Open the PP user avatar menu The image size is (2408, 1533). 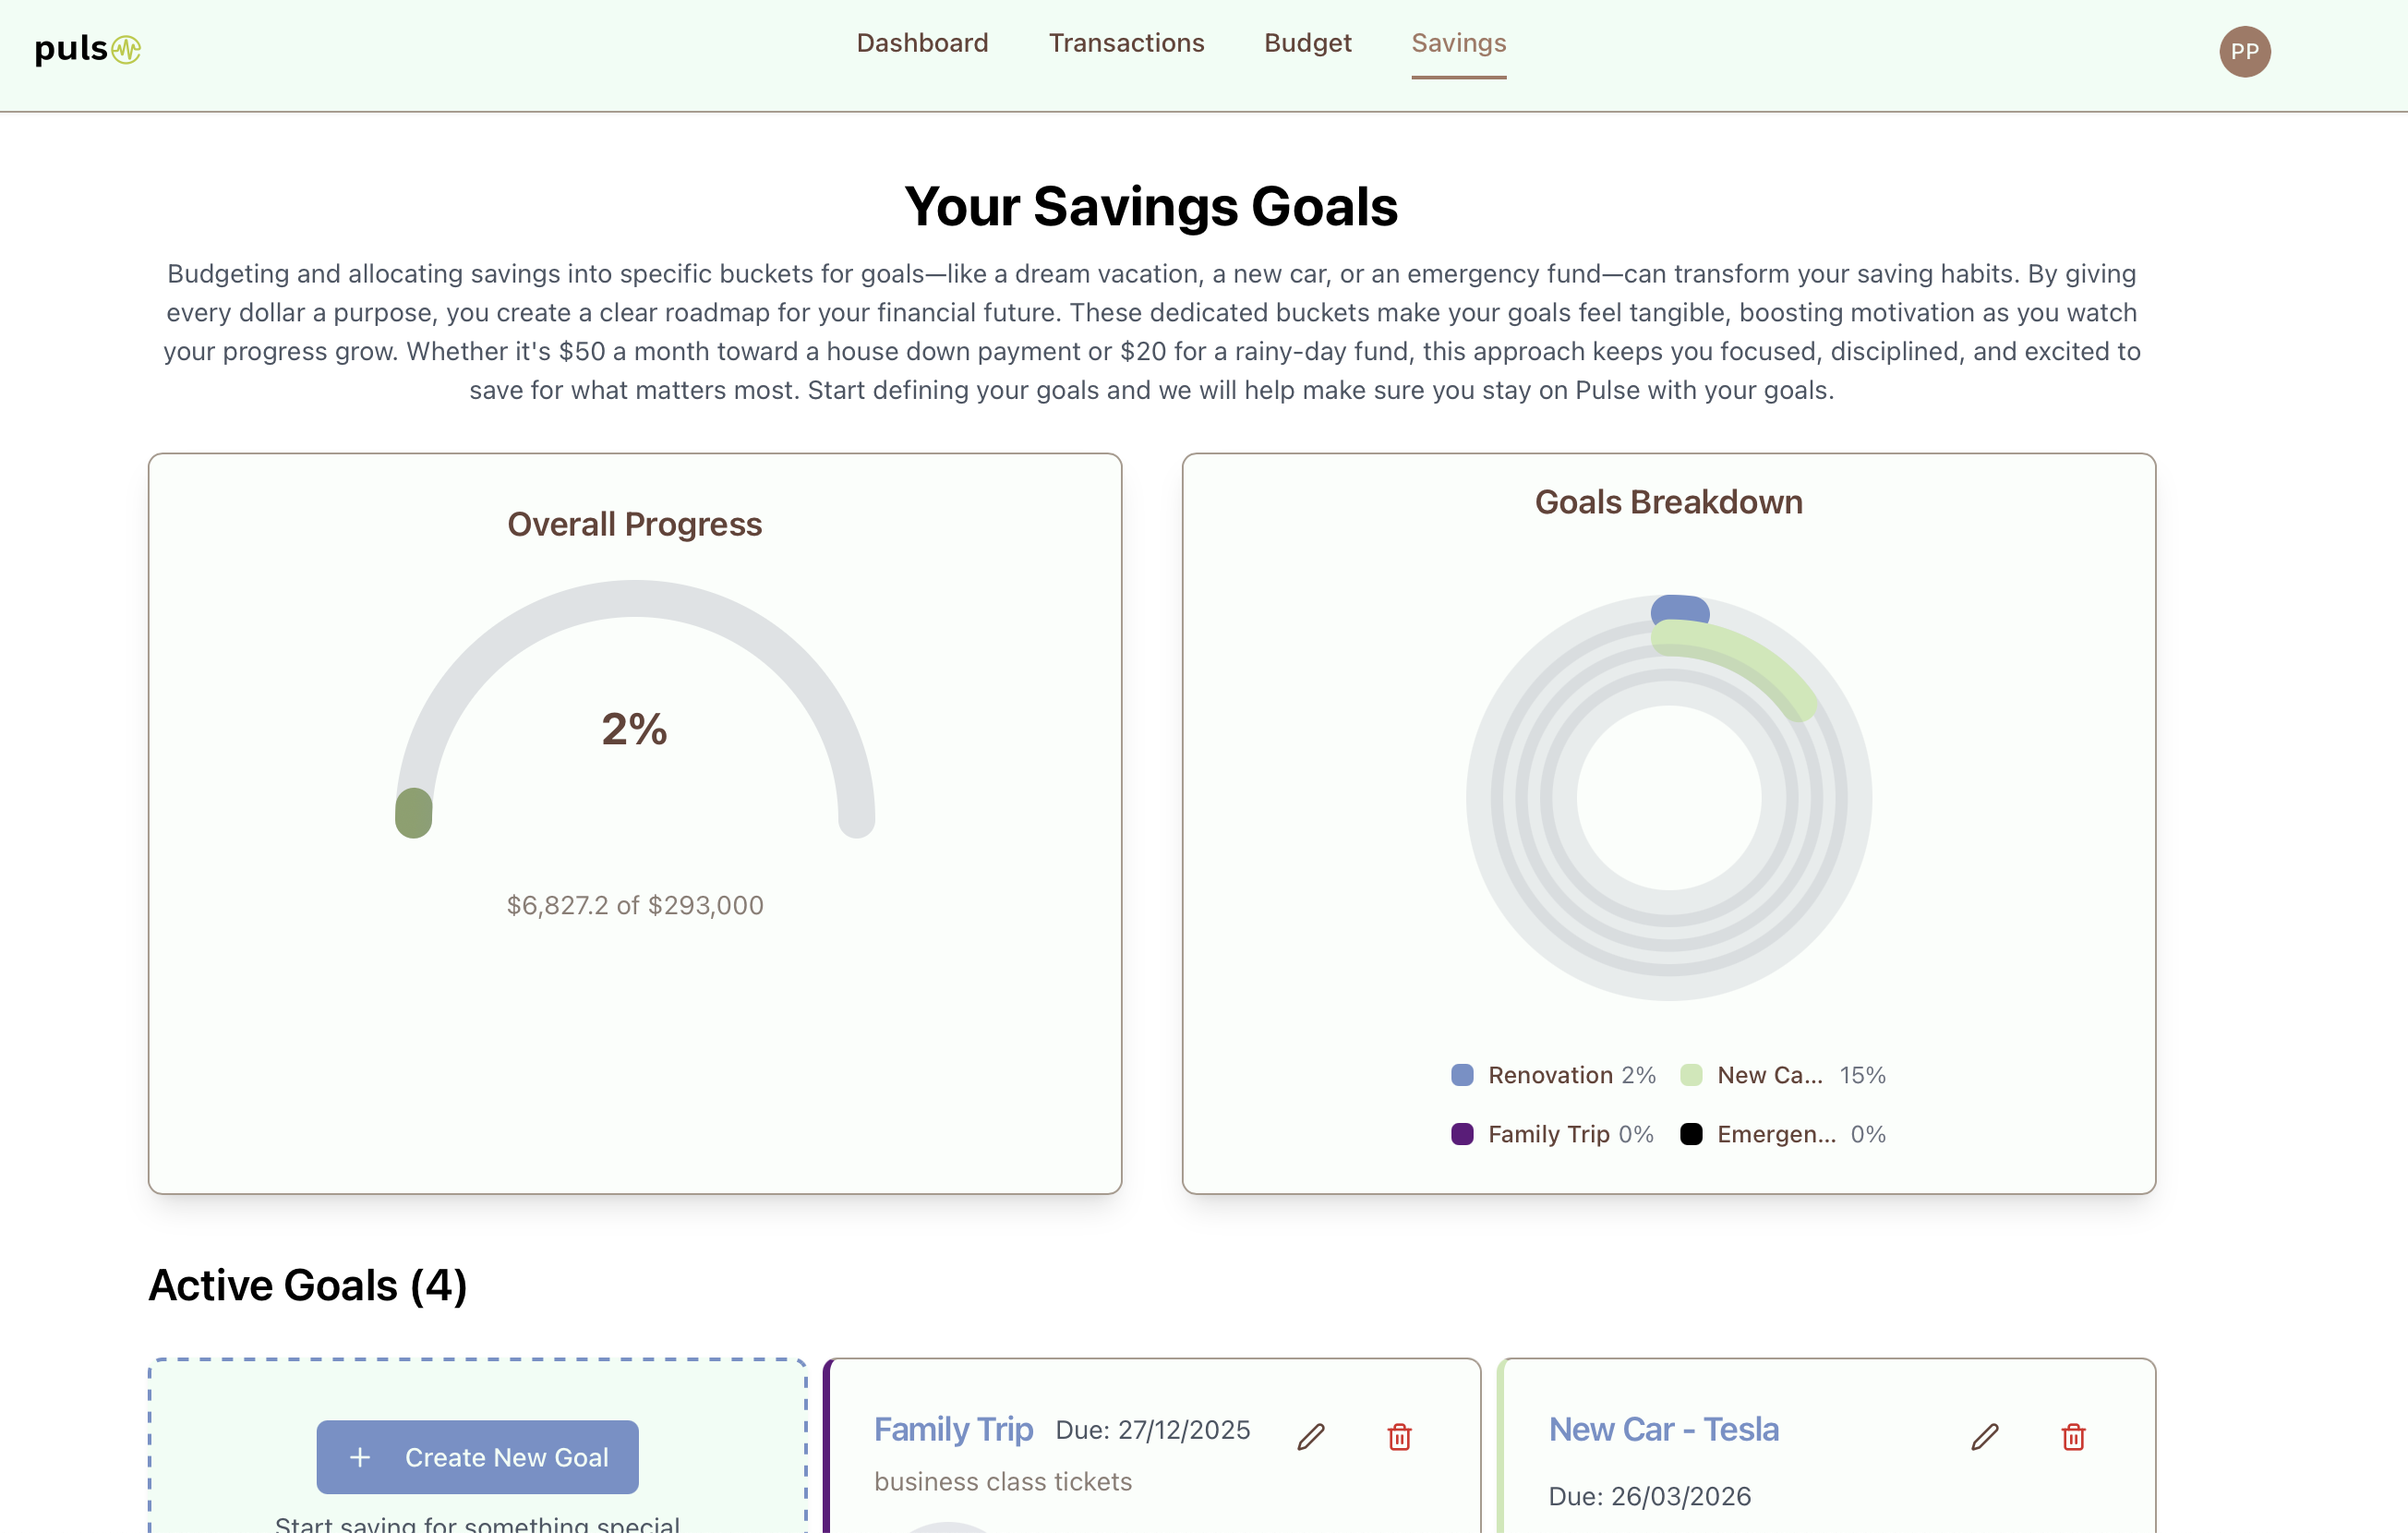[2244, 52]
